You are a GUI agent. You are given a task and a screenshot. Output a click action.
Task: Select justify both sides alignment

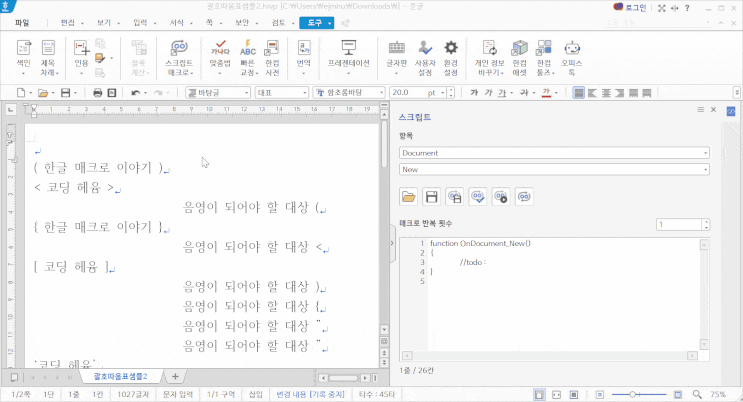[579, 93]
